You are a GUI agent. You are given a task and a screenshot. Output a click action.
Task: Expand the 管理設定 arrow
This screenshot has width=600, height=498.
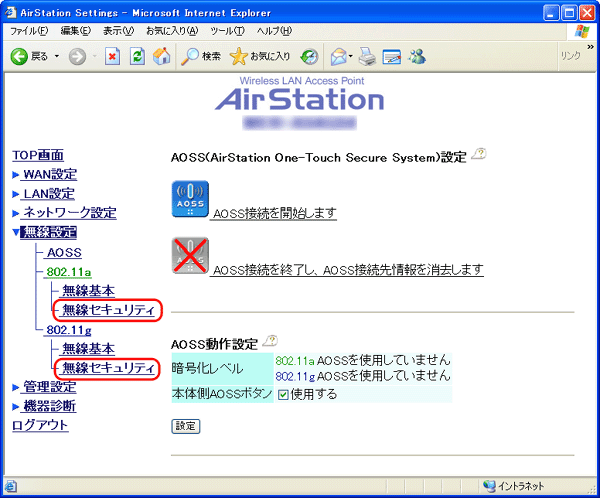[15, 387]
